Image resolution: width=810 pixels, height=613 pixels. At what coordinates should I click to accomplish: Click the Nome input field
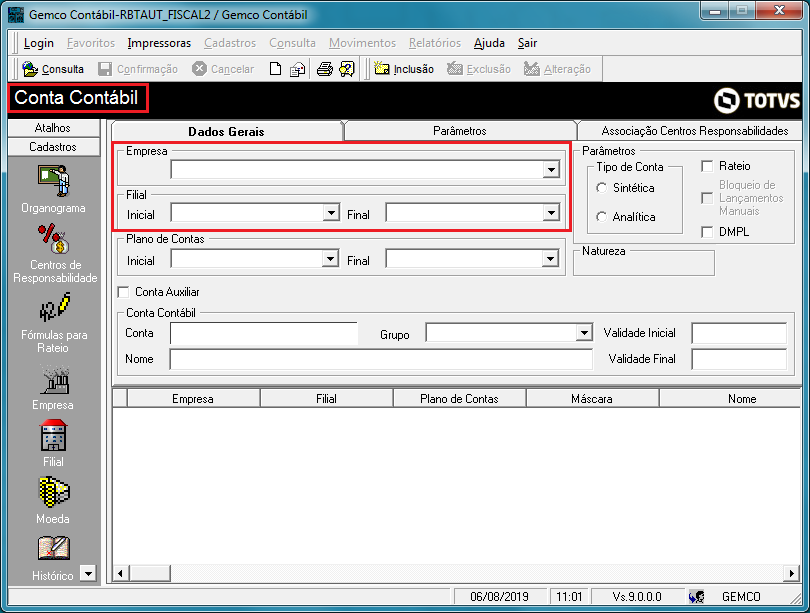(381, 359)
